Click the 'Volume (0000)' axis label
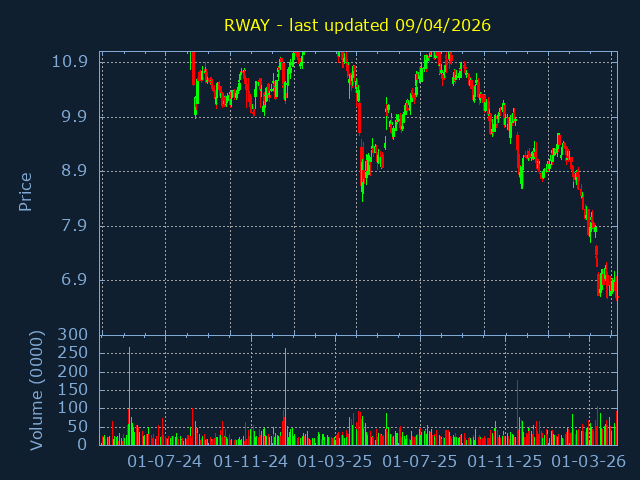The height and width of the screenshot is (480, 640). [x=36, y=389]
